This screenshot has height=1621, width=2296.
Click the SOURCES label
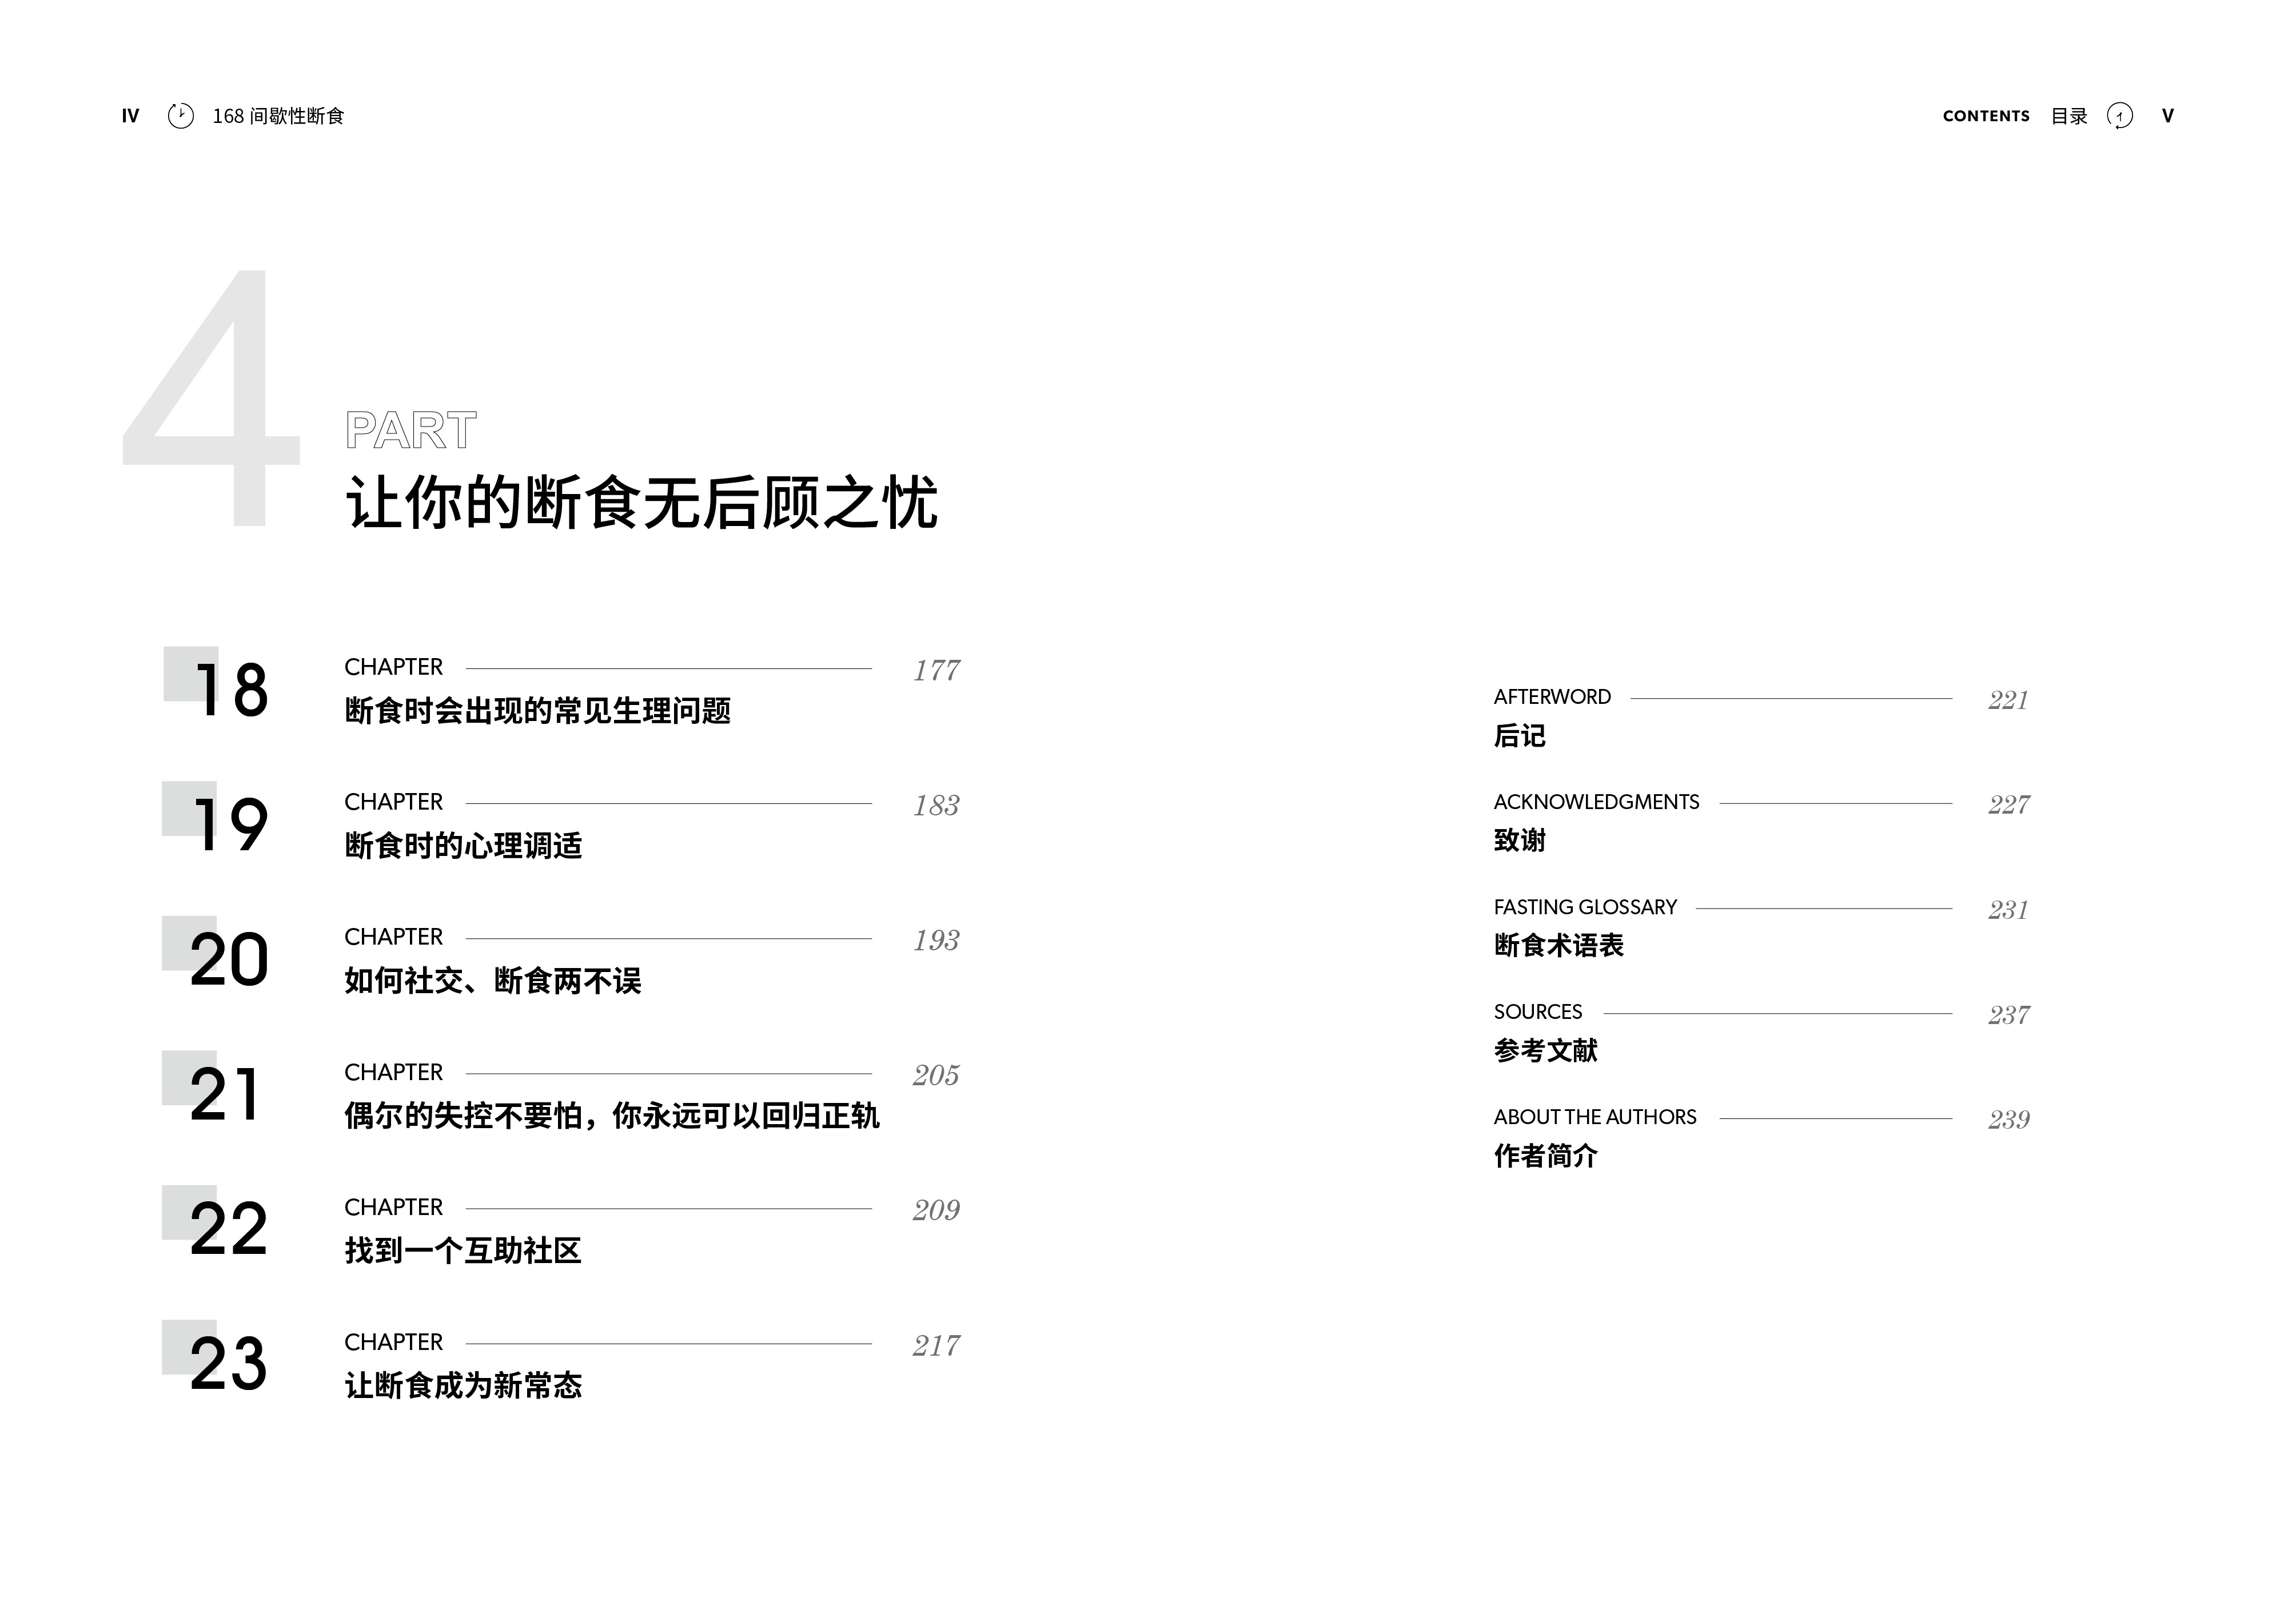(x=1538, y=1012)
